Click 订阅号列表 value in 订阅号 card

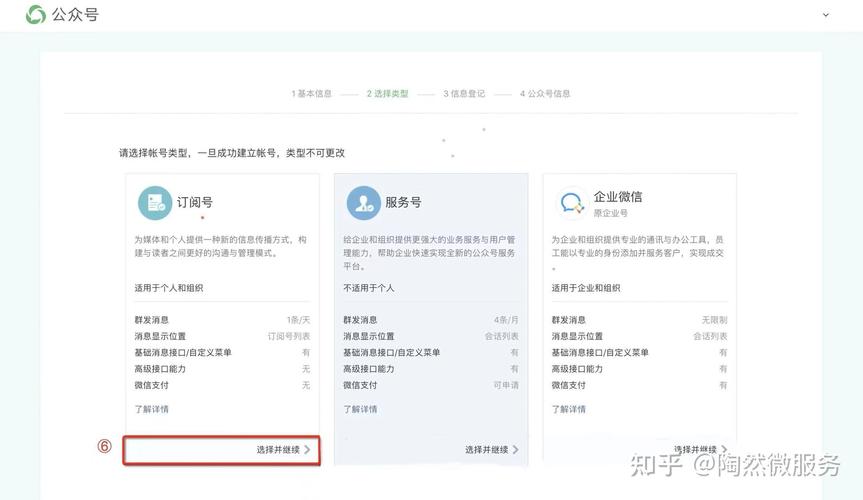click(289, 336)
